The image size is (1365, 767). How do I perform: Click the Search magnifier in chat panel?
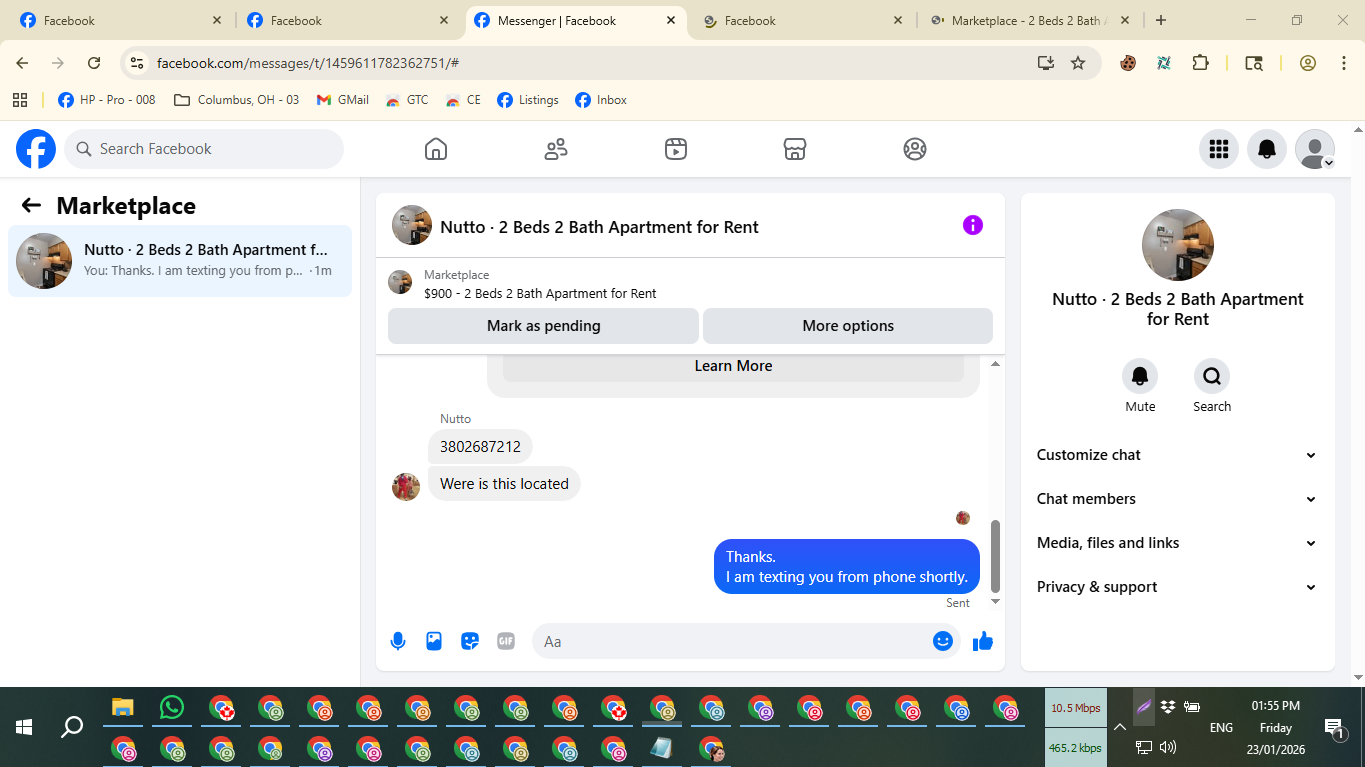(1212, 376)
